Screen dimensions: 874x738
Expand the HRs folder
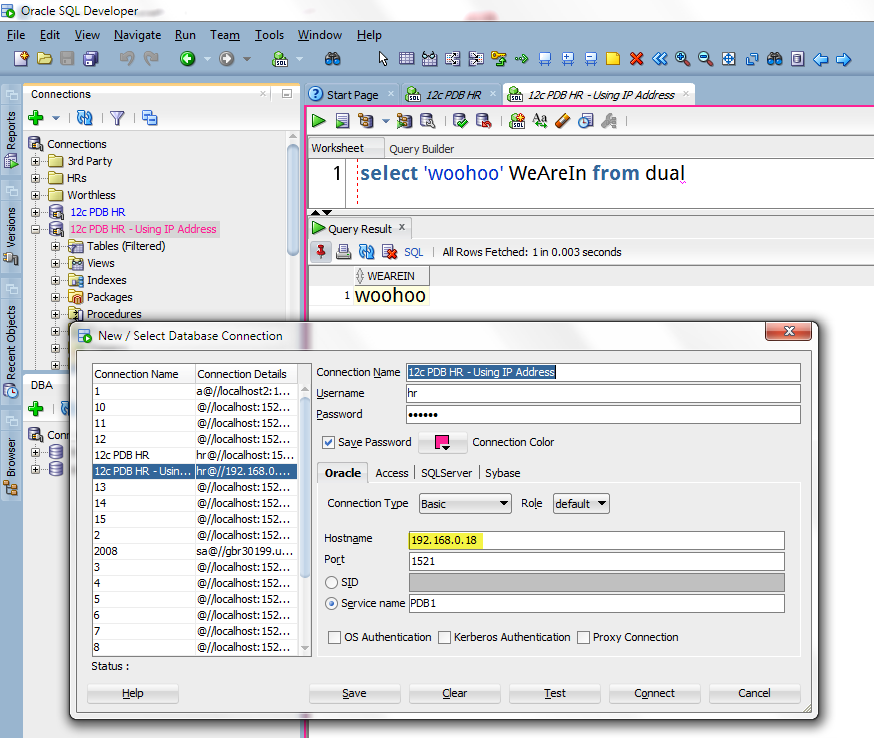coord(36,178)
